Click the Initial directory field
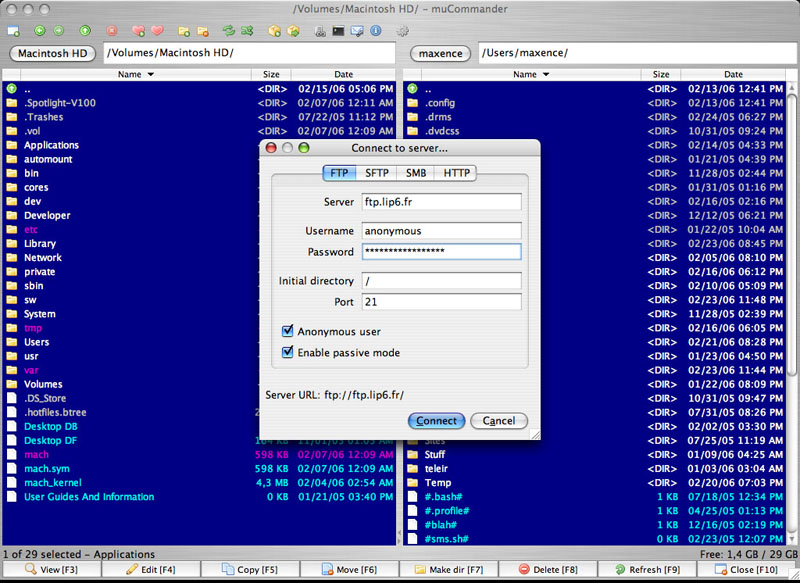This screenshot has width=800, height=583. [441, 281]
